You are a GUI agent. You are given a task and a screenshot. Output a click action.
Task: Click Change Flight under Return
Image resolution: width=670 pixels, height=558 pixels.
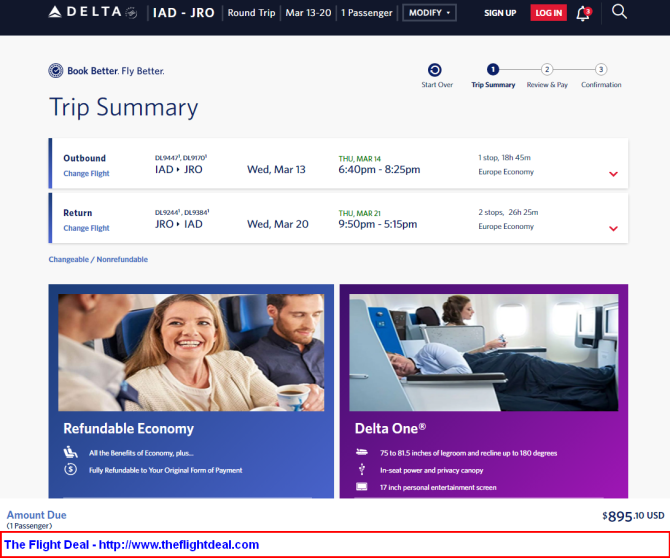coord(86,228)
